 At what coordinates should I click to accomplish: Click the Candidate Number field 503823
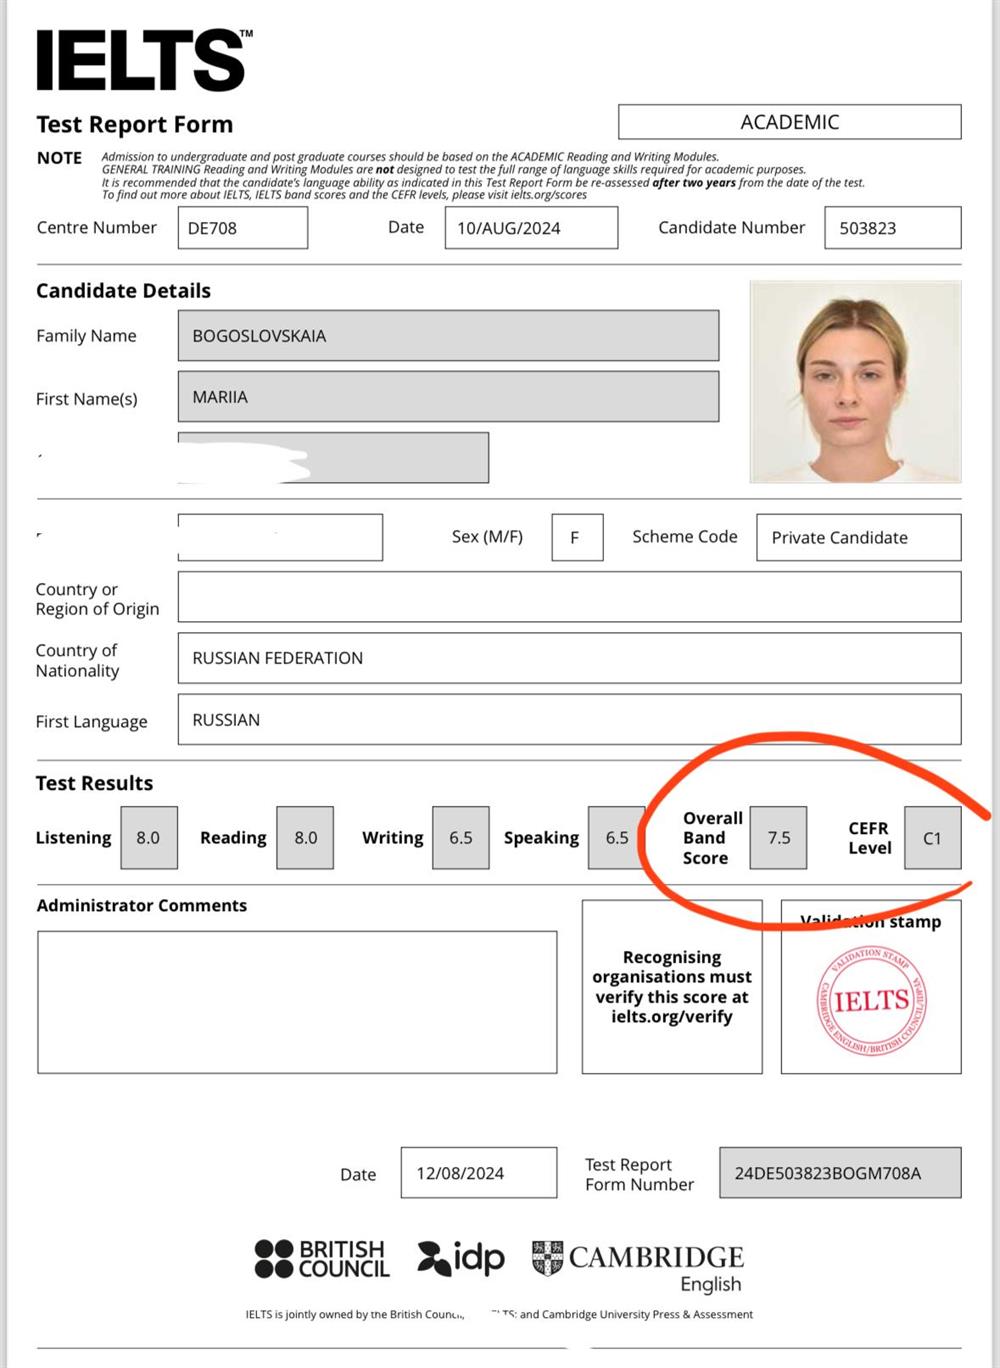click(893, 228)
